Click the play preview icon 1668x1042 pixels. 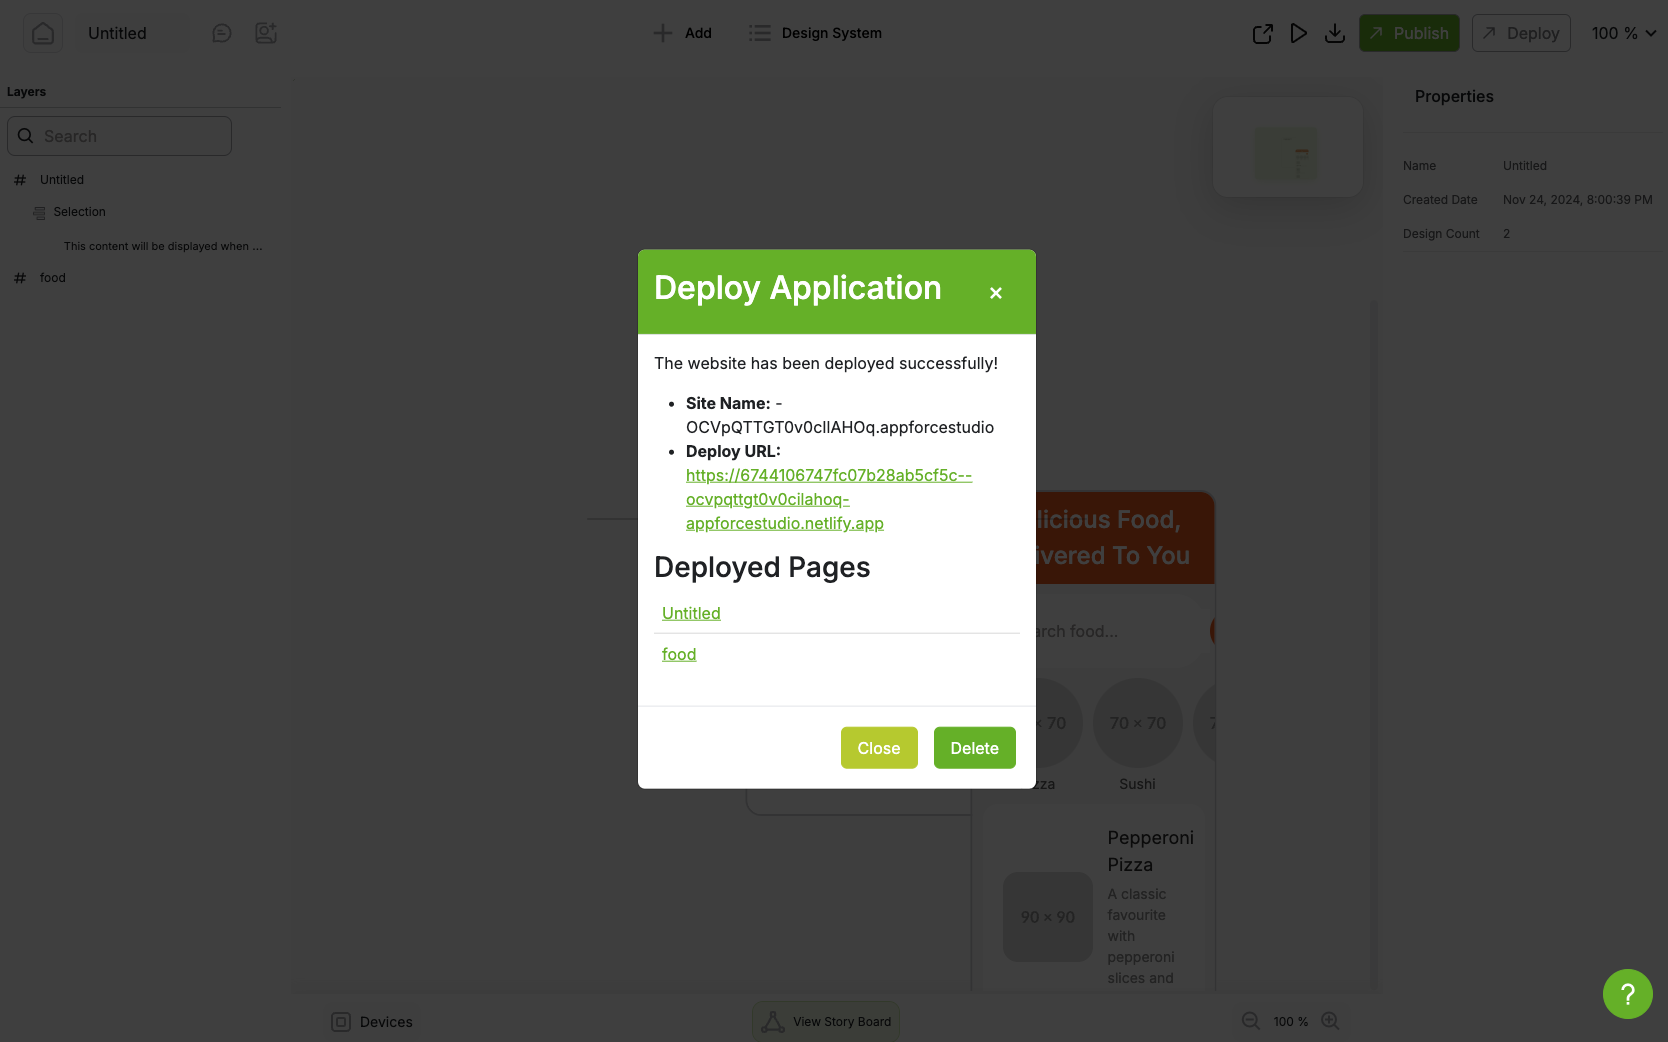coord(1298,32)
